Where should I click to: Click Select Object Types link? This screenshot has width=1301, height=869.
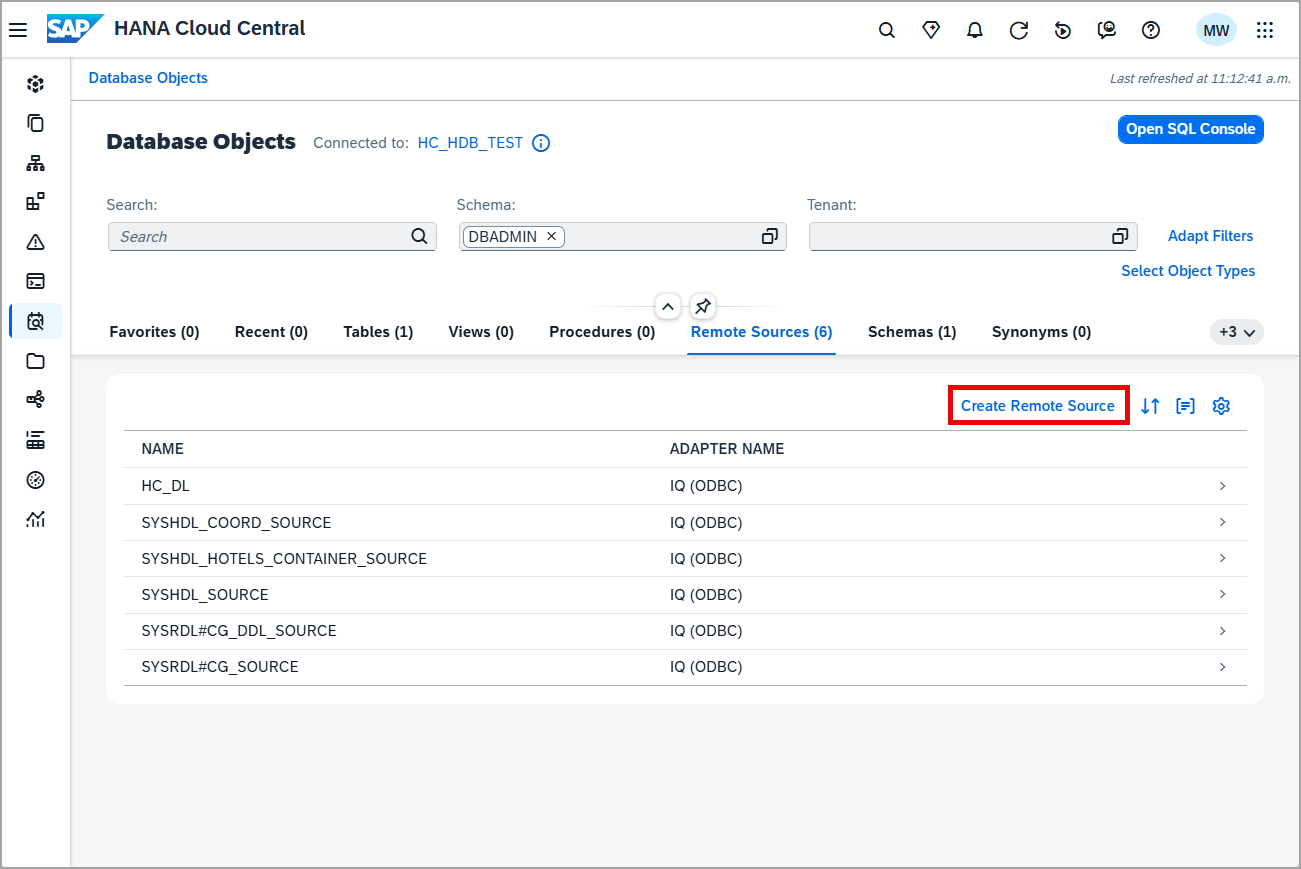tap(1188, 271)
